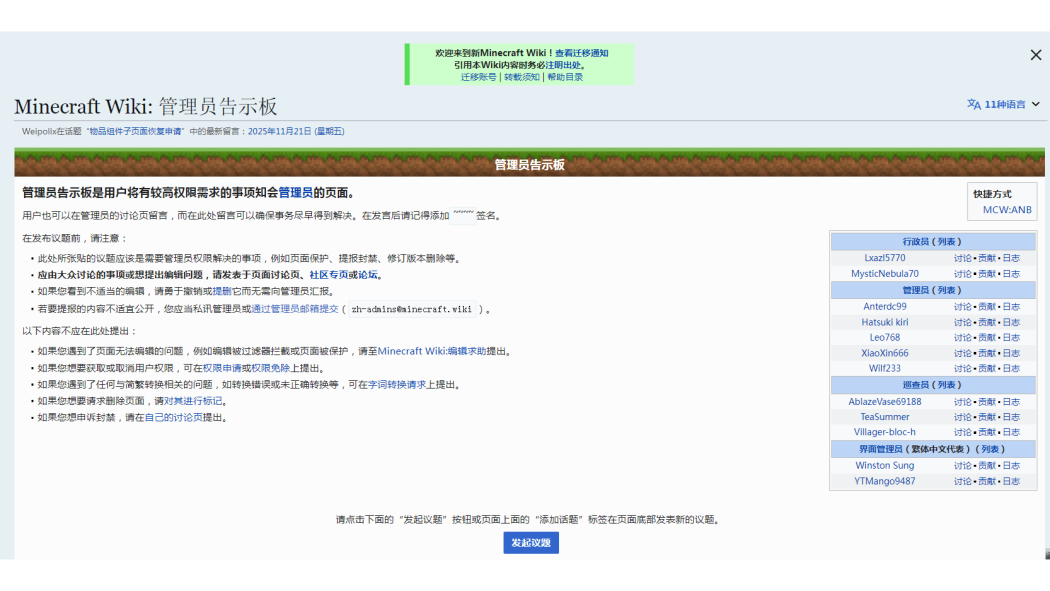Open the 自己的讨论页 link
This screenshot has height=591, width=1050.
click(173, 418)
